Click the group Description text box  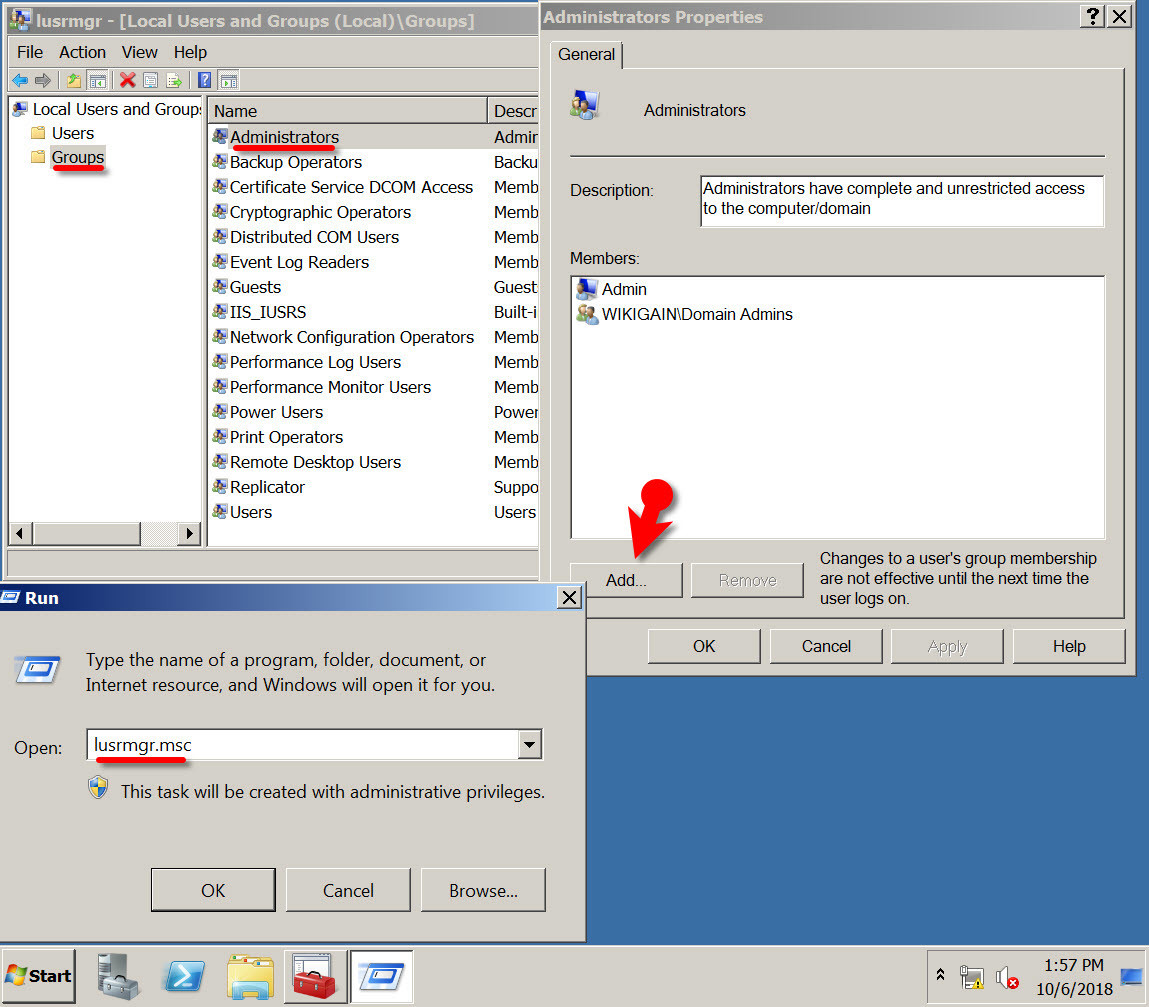902,201
